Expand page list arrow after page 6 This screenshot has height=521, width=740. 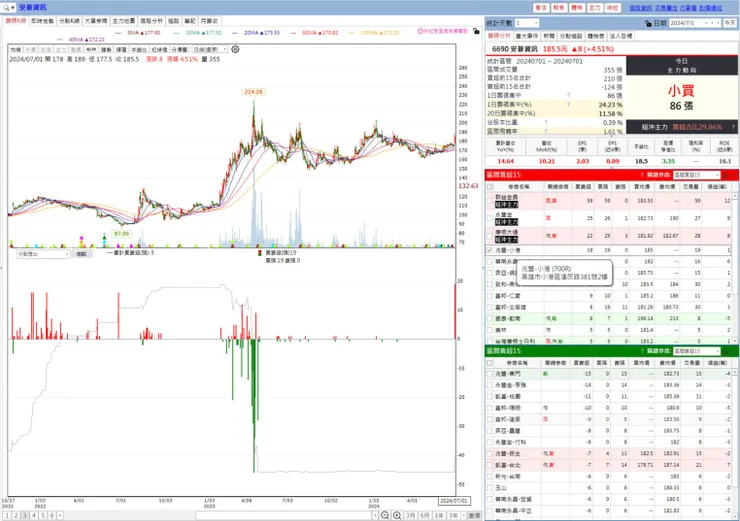60,515
